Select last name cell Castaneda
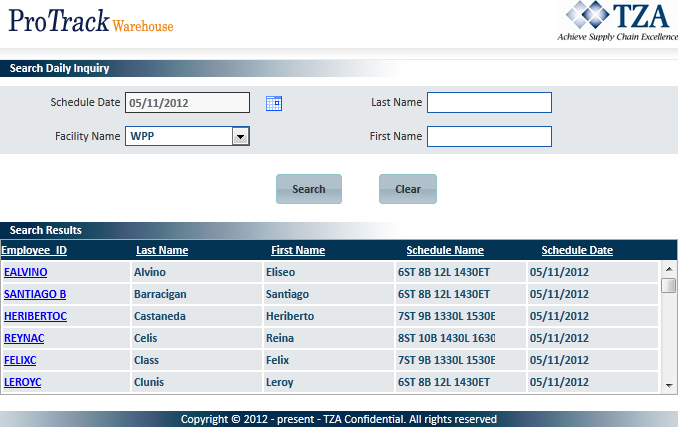 point(196,316)
